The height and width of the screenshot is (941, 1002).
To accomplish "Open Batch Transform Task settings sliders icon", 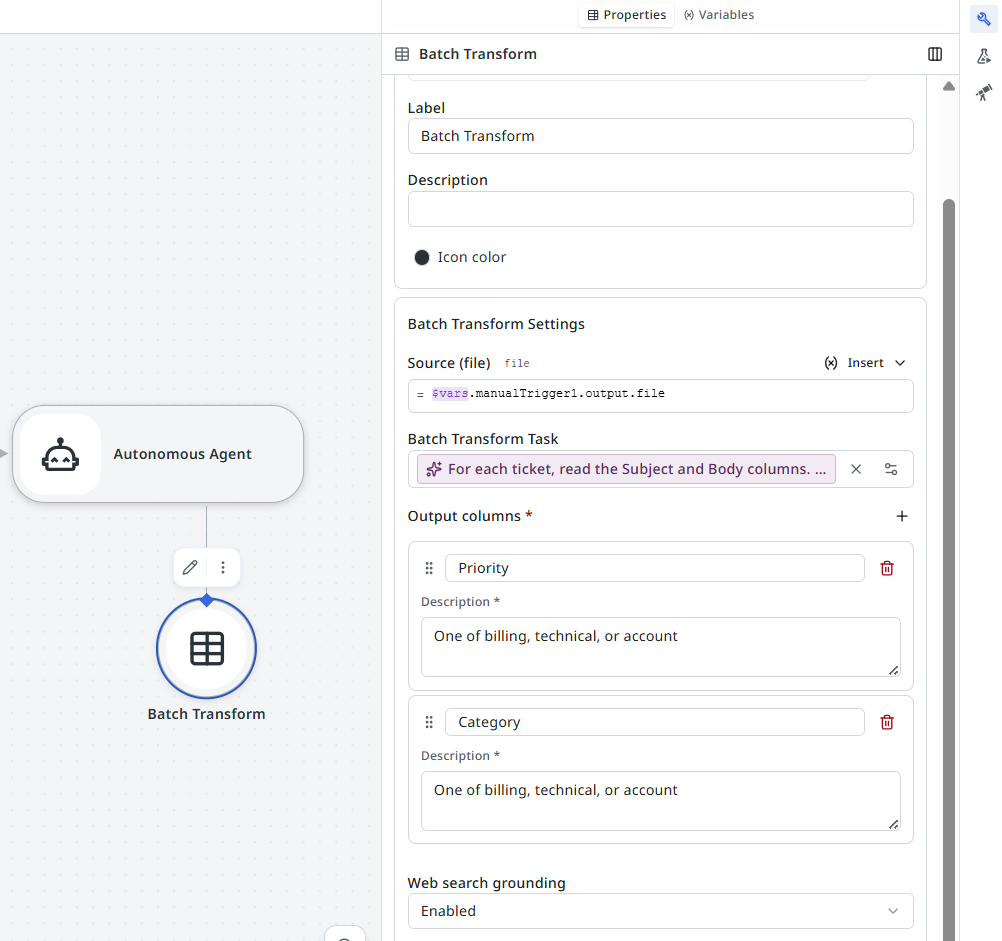I will 891,470.
